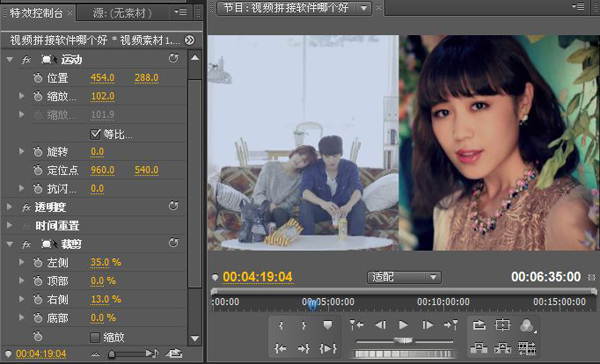Go to out point

[304, 348]
